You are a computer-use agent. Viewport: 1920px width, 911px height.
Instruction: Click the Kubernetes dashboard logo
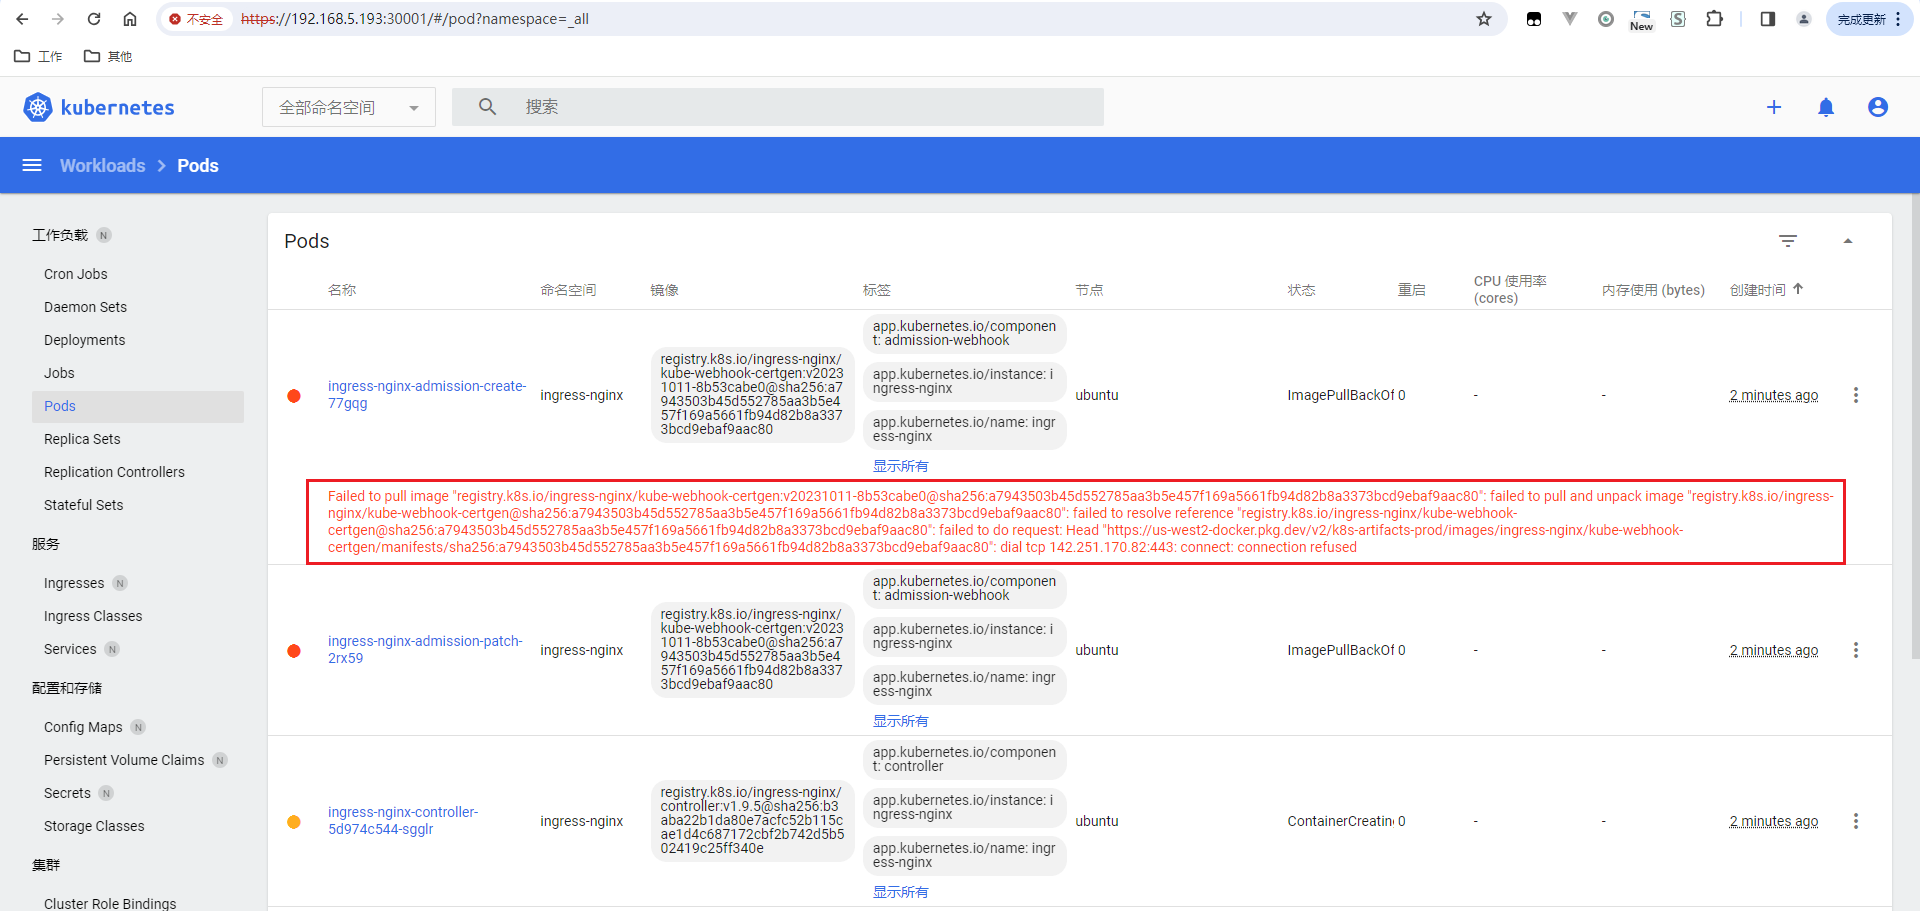pos(98,107)
